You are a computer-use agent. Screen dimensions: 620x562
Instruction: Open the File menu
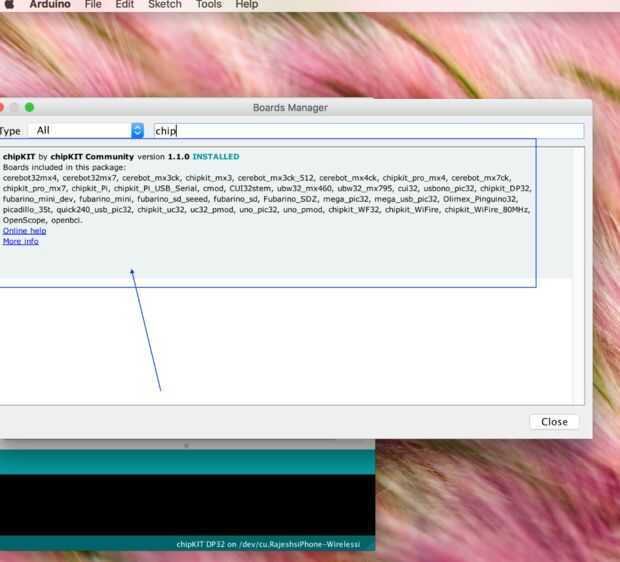(93, 4)
